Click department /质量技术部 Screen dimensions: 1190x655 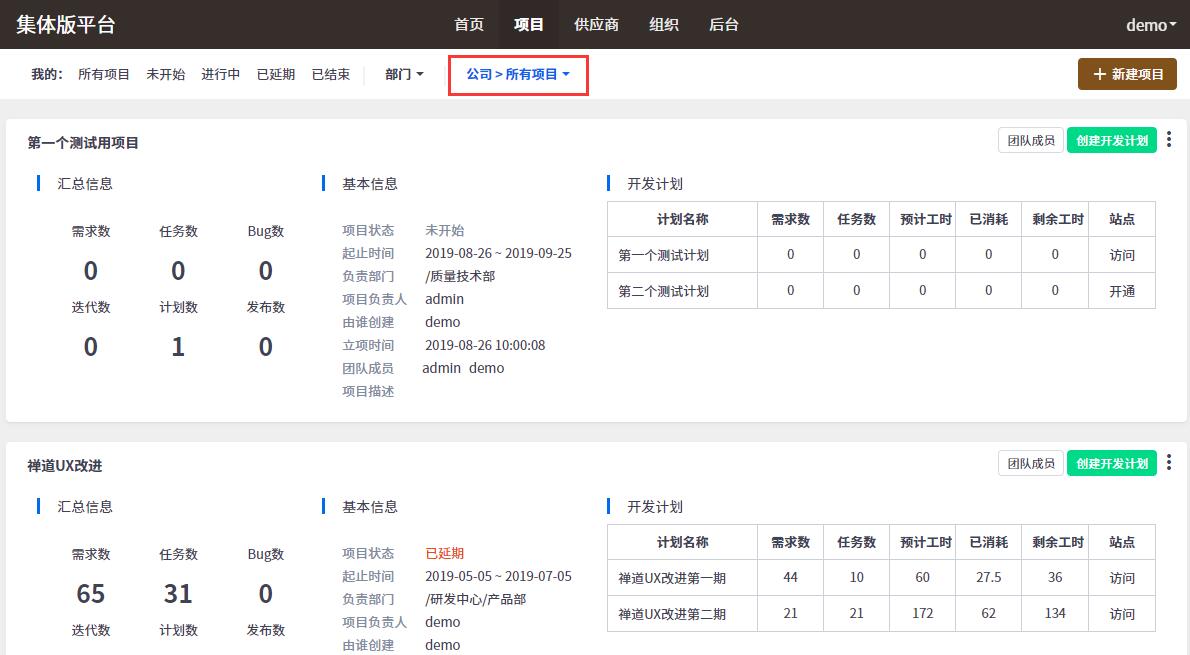pos(460,276)
